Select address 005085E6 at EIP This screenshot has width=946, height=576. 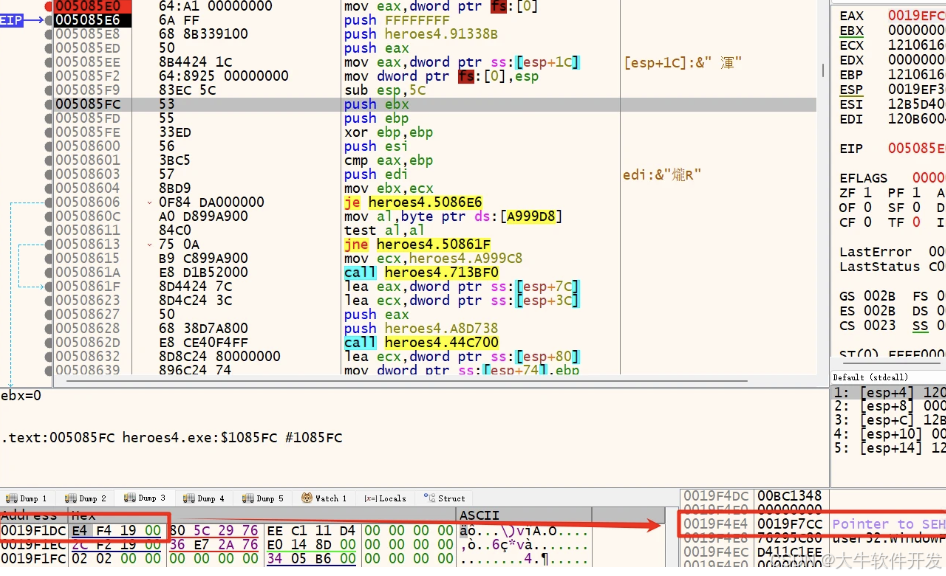coord(87,20)
